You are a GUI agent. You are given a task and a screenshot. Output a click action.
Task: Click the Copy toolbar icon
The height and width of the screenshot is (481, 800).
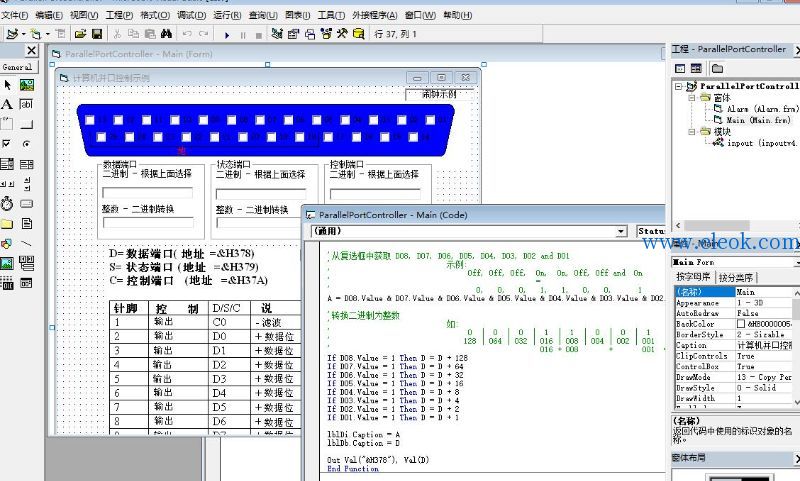tap(134, 34)
